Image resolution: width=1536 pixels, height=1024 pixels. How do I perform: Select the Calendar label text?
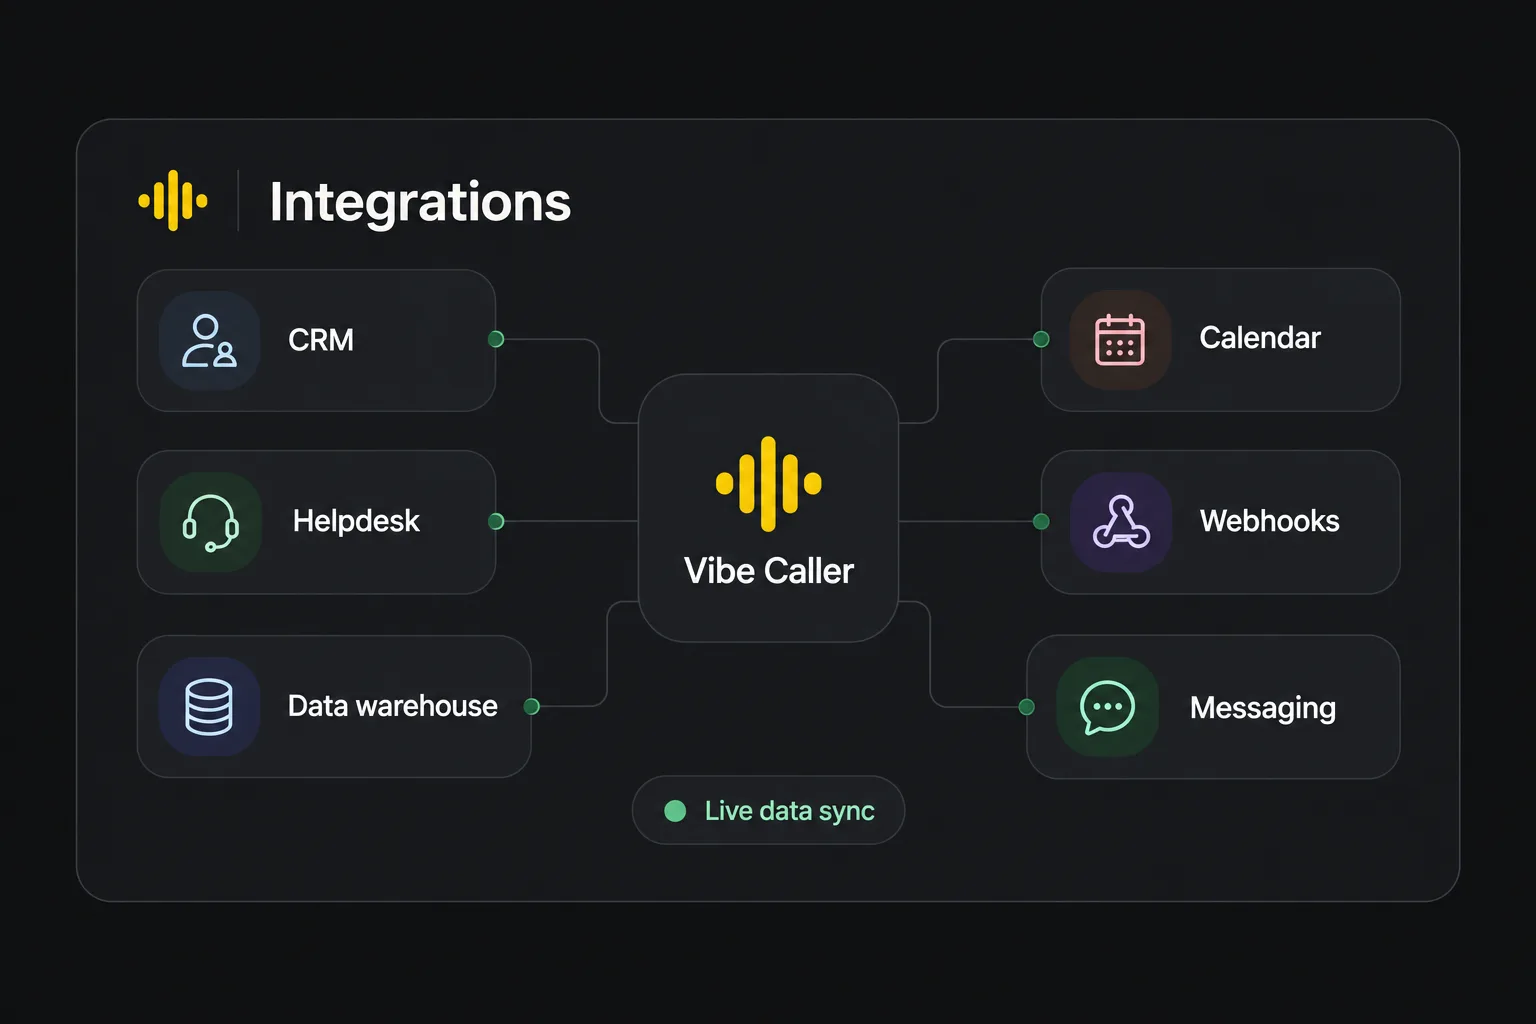click(1260, 338)
